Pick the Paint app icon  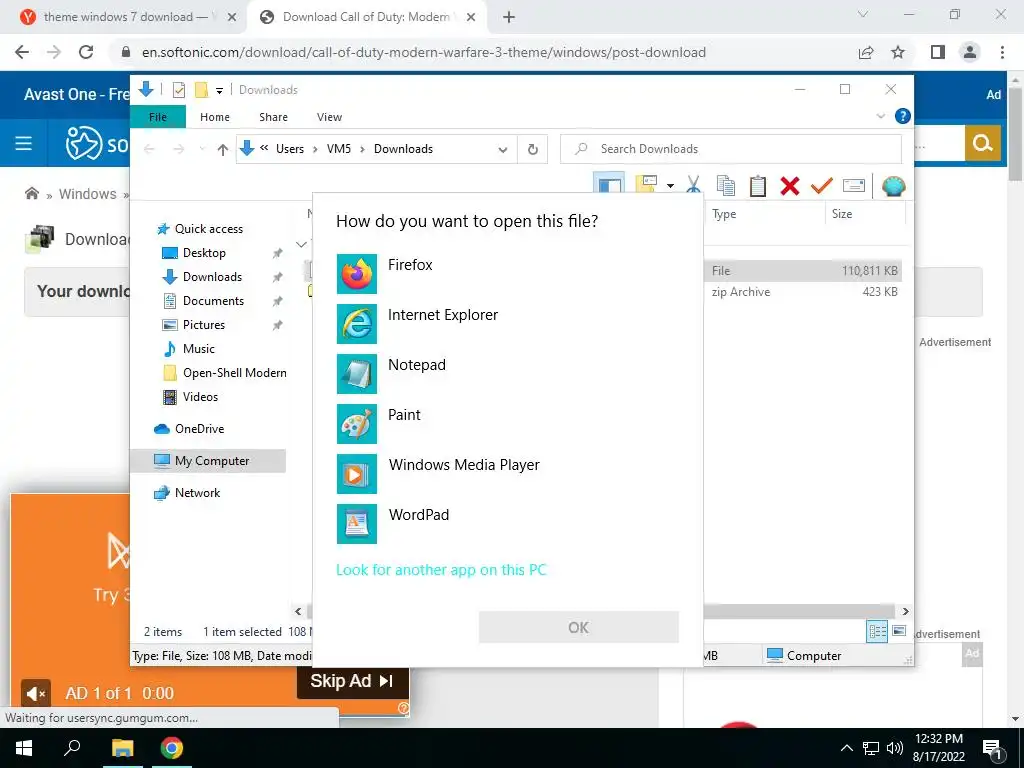[357, 424]
